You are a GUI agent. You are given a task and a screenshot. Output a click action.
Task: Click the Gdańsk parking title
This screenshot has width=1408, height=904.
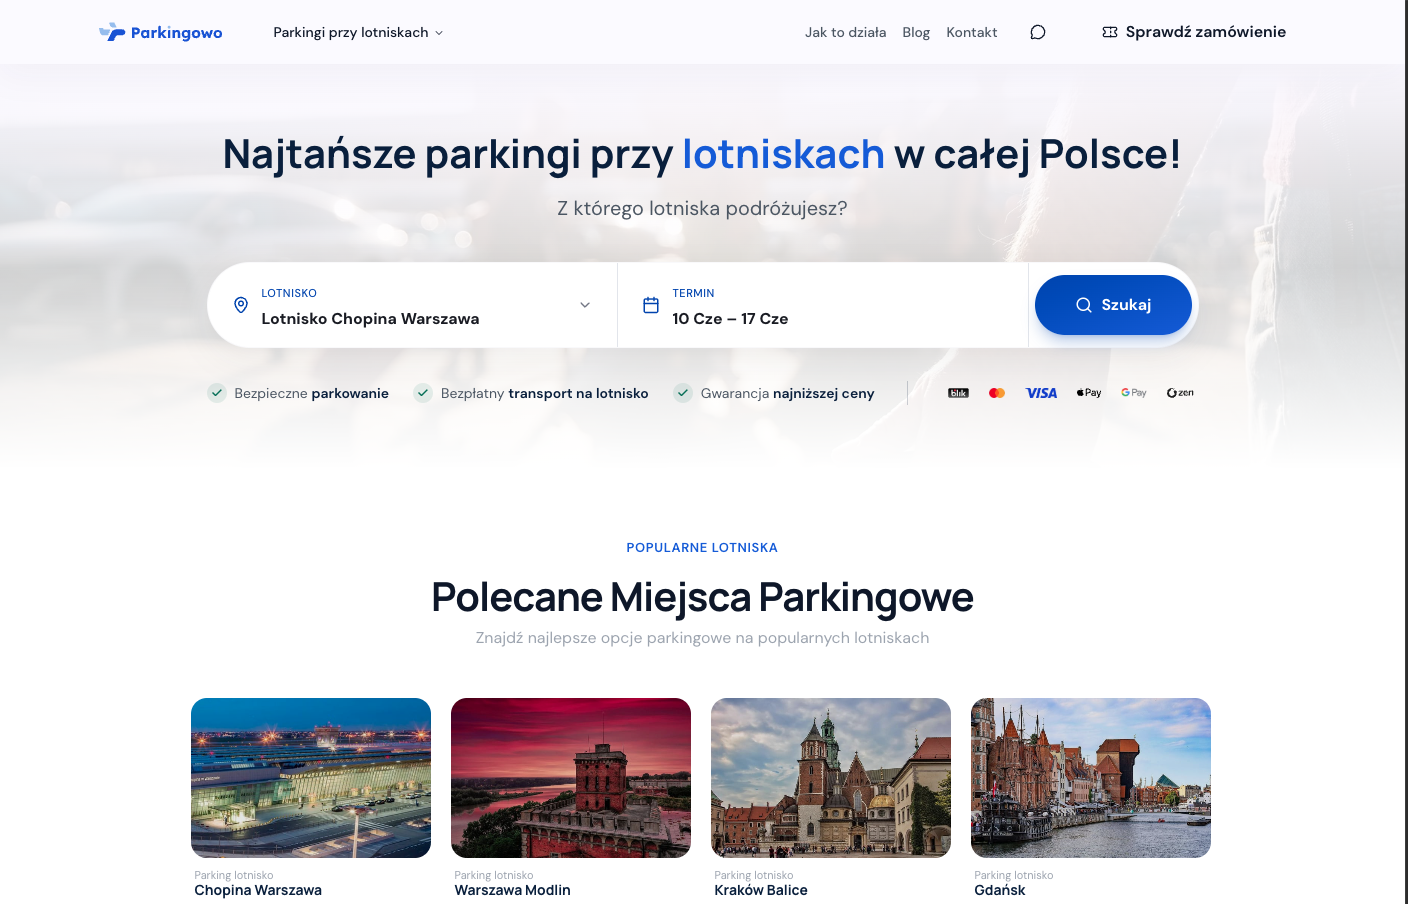coord(1000,890)
